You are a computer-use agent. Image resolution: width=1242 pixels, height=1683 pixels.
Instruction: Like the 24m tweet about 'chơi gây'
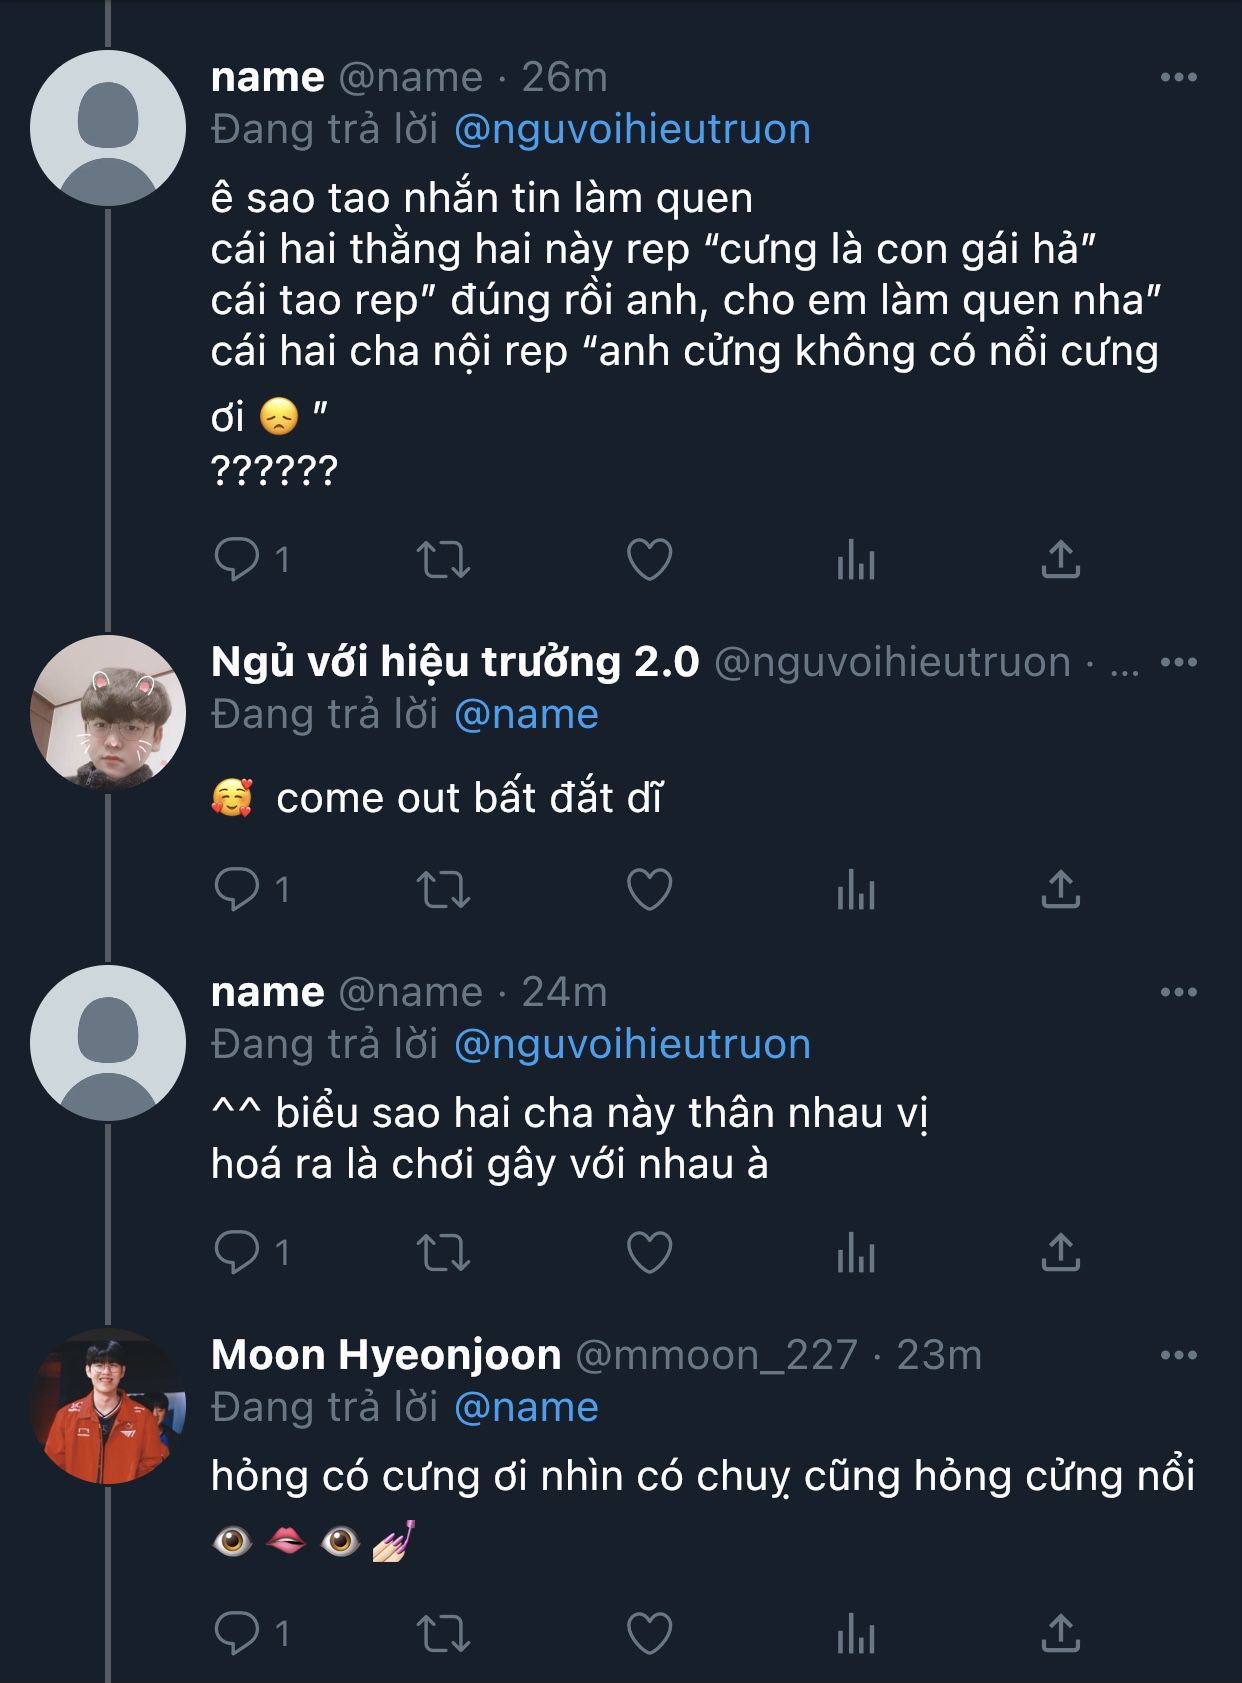649,1252
